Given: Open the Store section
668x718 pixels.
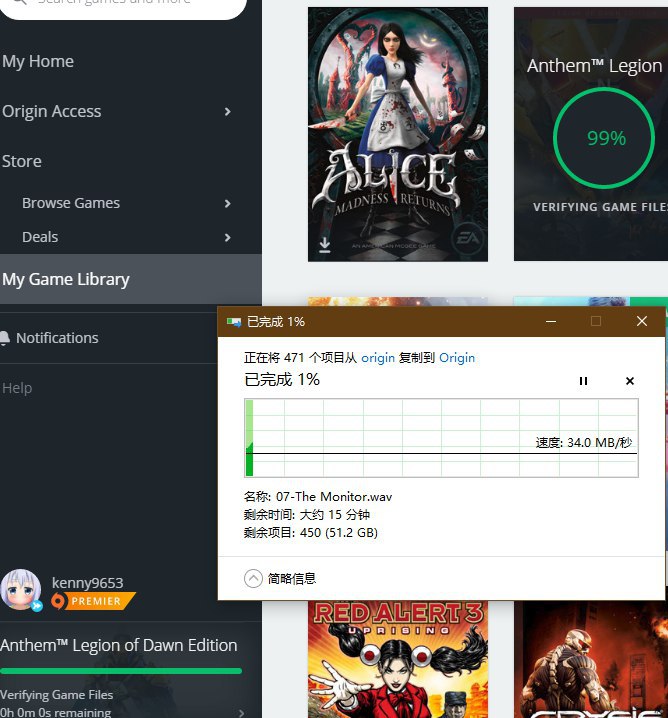Looking at the screenshot, I should (x=22, y=161).
